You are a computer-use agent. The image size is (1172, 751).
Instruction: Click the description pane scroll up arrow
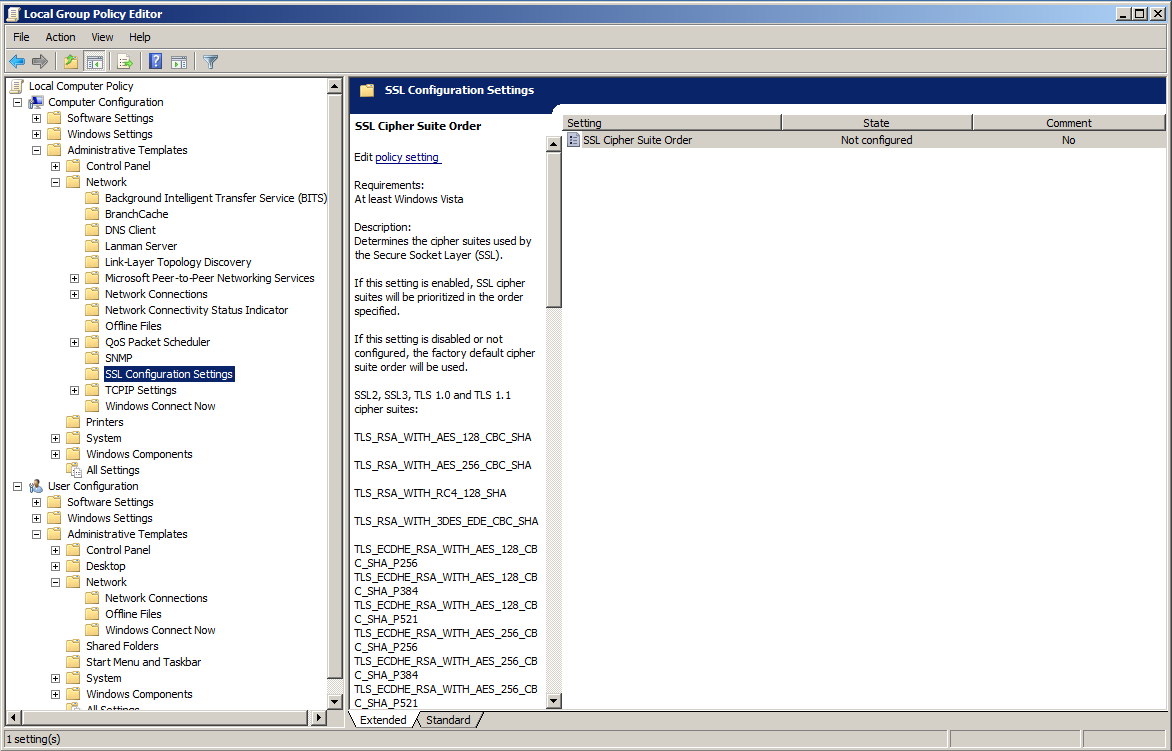pos(554,143)
